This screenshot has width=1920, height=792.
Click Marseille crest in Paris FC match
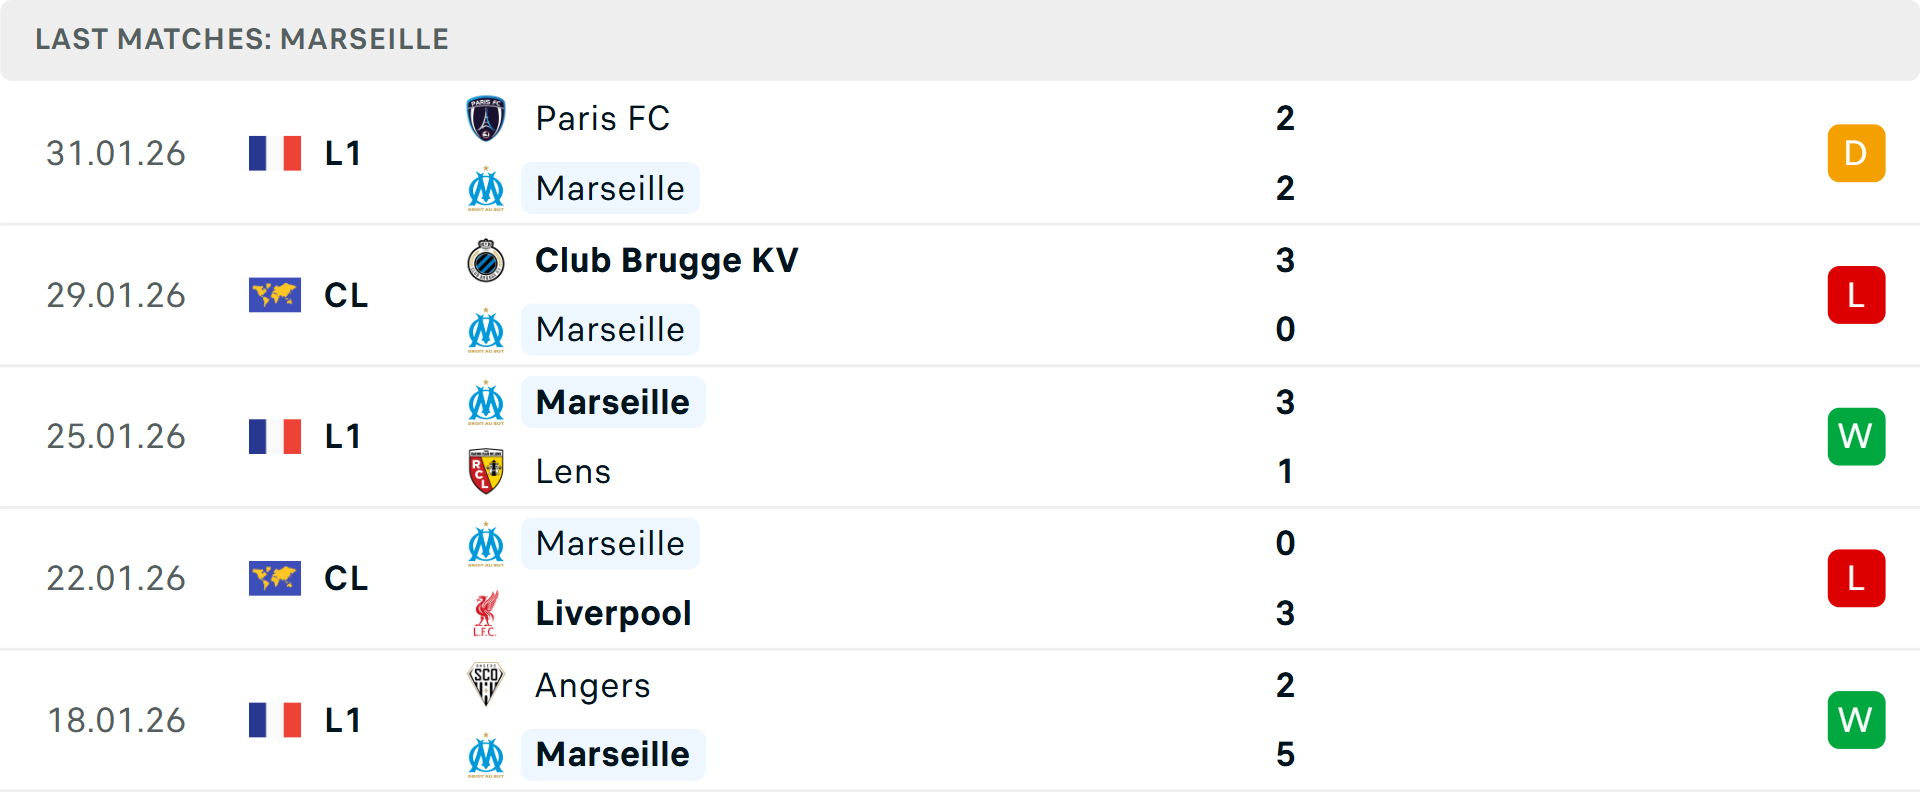pos(486,189)
